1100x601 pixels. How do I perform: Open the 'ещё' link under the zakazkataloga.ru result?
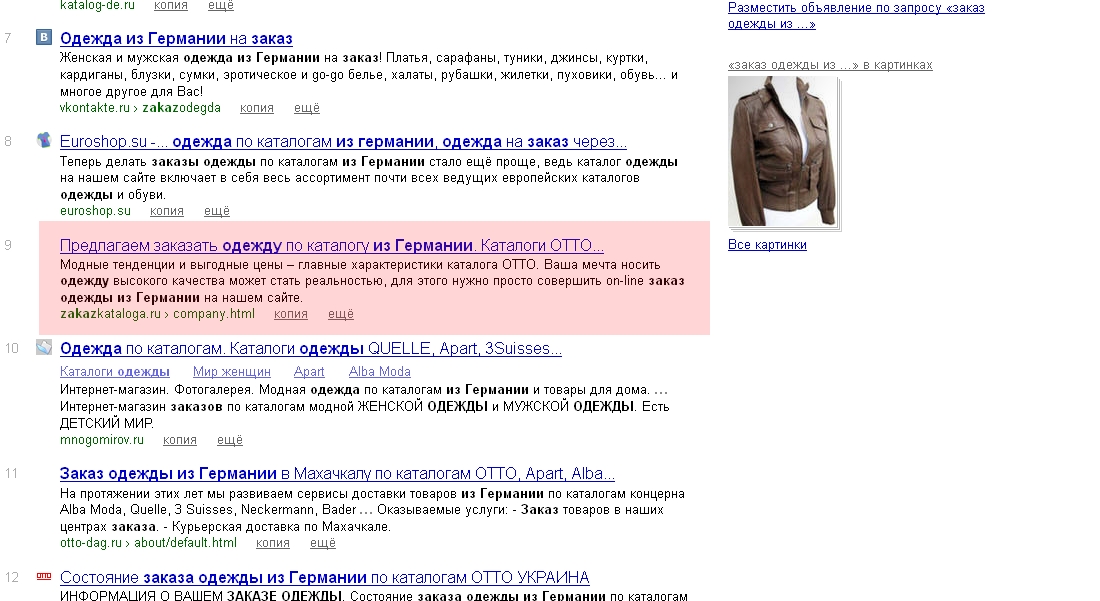[x=341, y=314]
